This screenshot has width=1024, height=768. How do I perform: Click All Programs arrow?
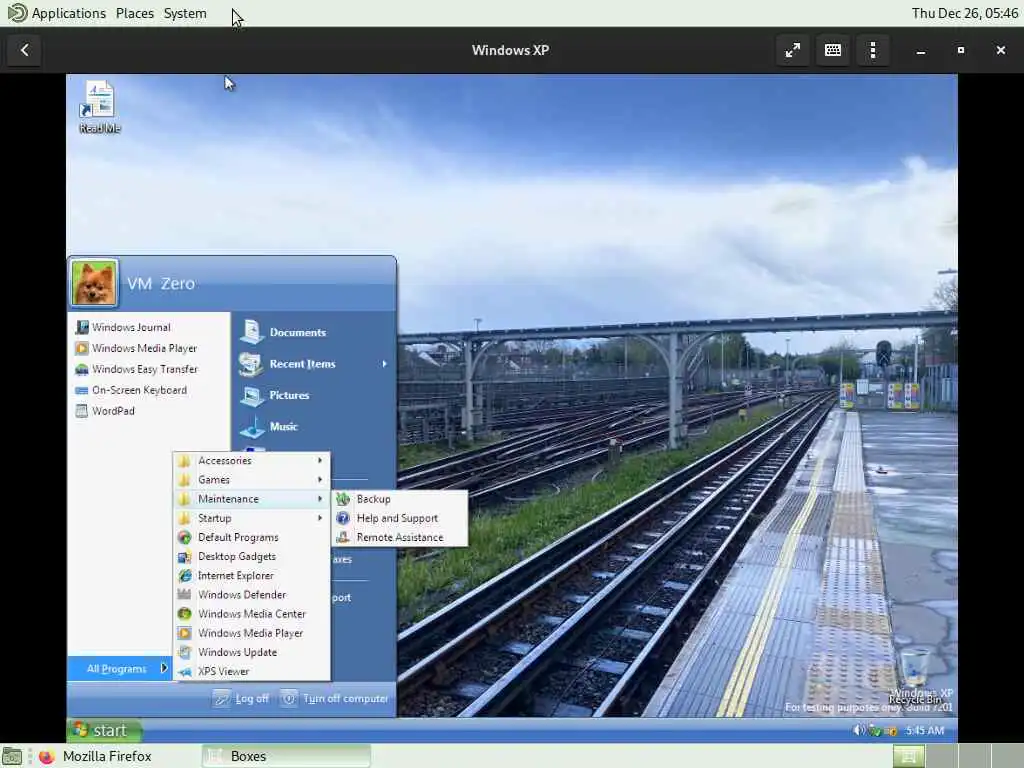pos(164,668)
